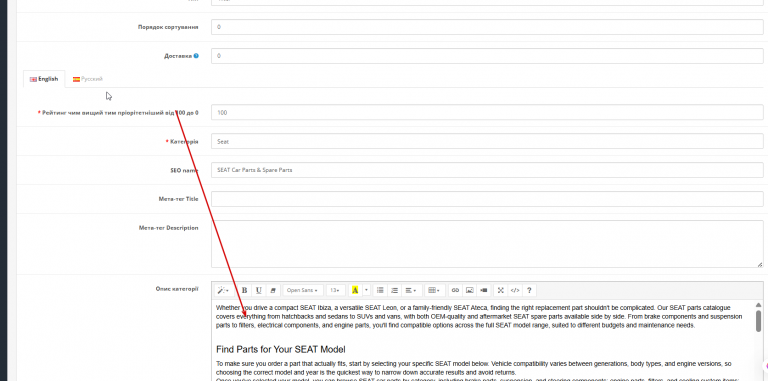Click the Доставка input field

pos(487,56)
